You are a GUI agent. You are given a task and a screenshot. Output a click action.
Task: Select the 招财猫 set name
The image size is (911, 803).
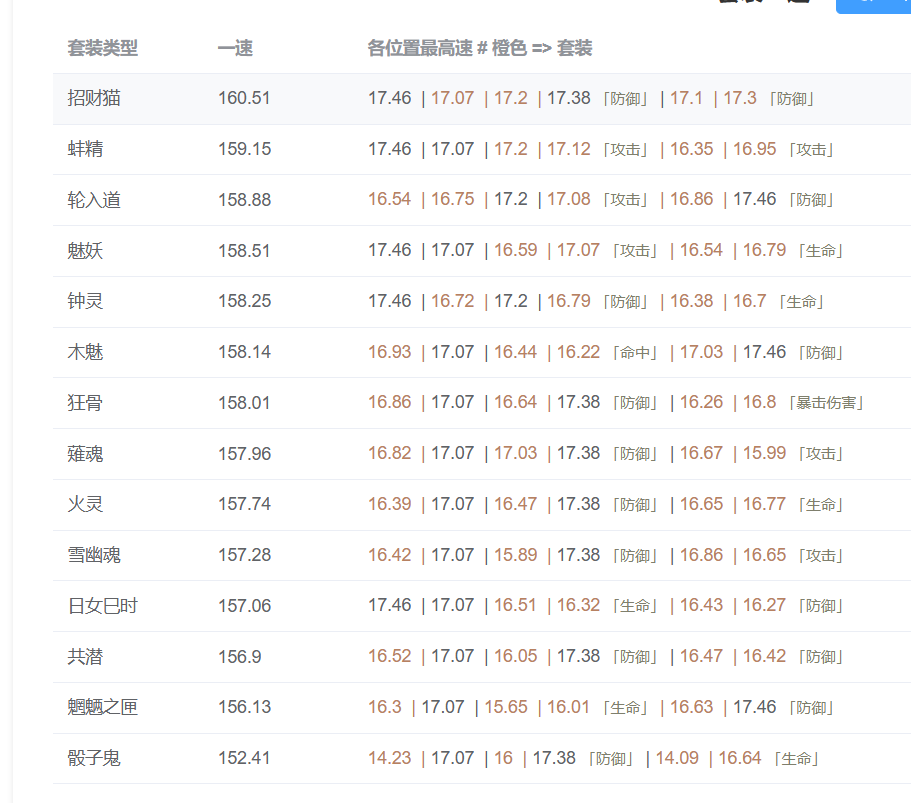pos(94,98)
